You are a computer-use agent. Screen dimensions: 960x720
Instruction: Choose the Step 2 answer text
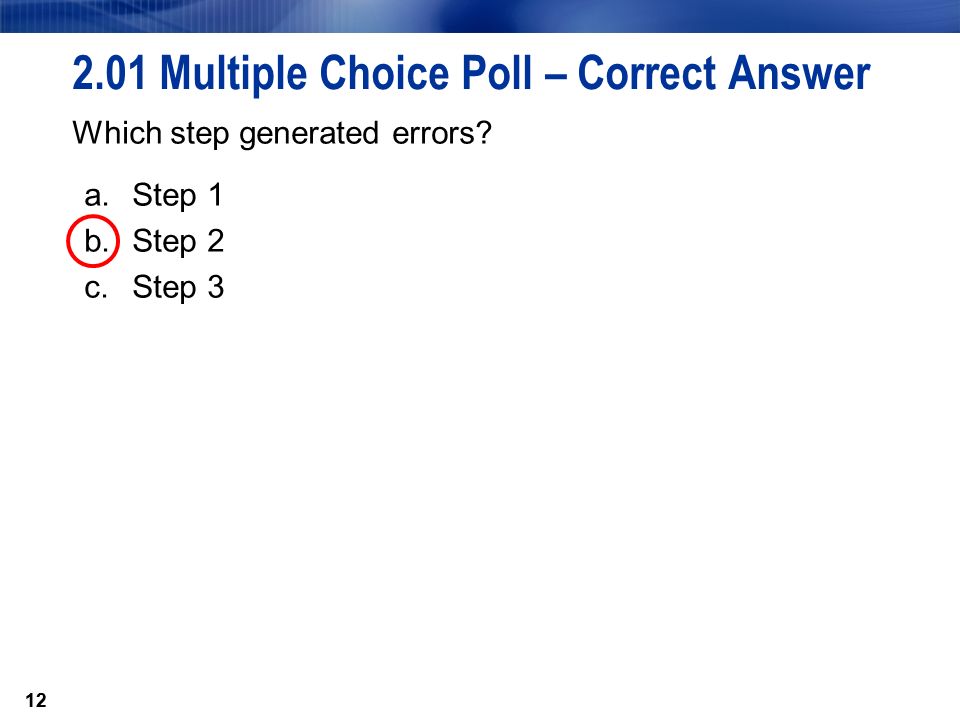pyautogui.click(x=178, y=241)
